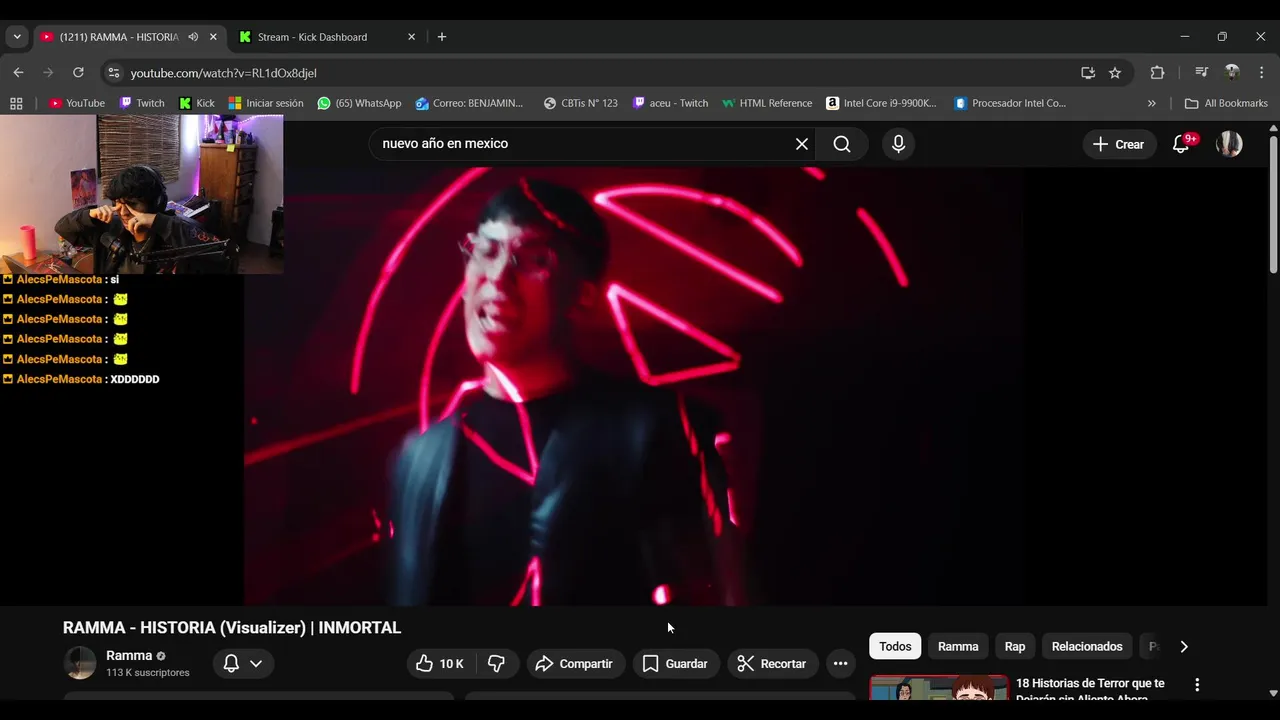This screenshot has height=720, width=1280.
Task: Open a new browser tab
Action: coord(442,37)
